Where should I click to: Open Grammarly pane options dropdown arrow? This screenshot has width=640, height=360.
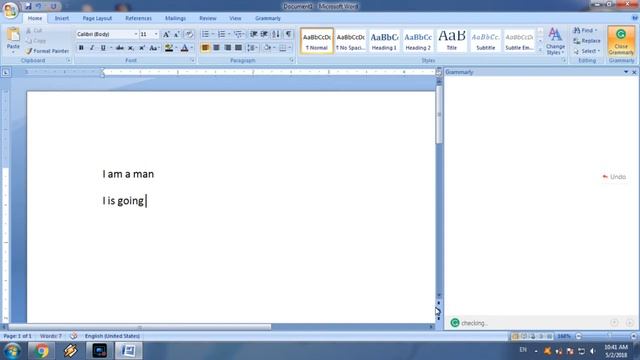pyautogui.click(x=626, y=72)
